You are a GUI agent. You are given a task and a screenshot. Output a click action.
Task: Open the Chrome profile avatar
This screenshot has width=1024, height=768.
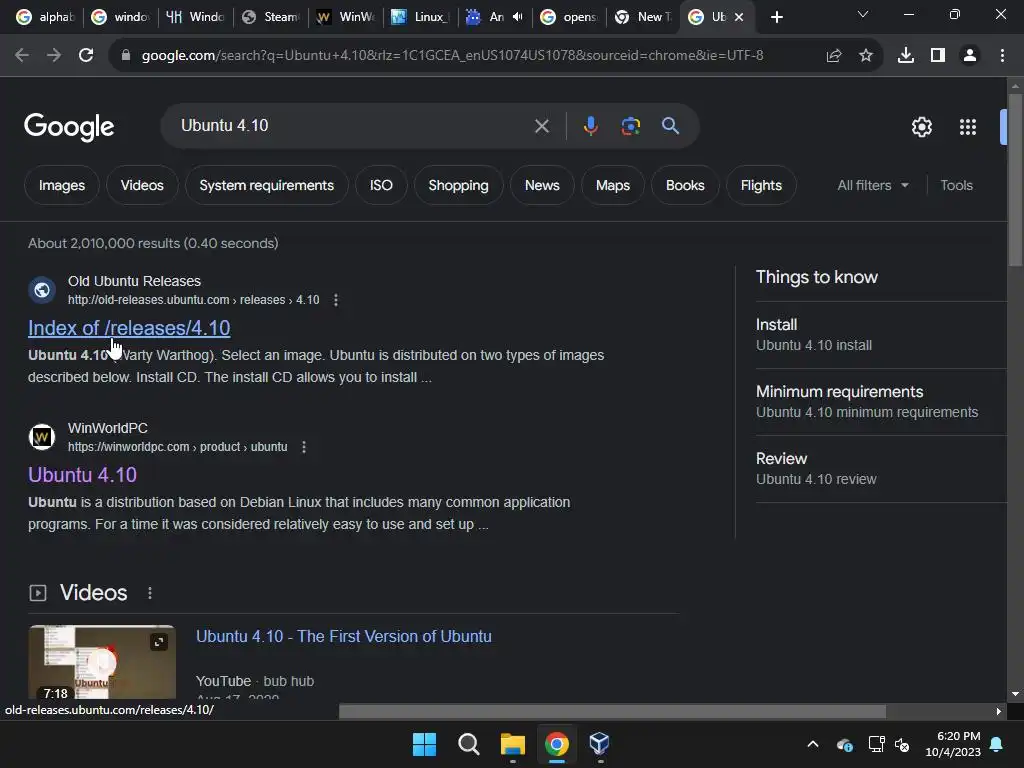pos(970,56)
